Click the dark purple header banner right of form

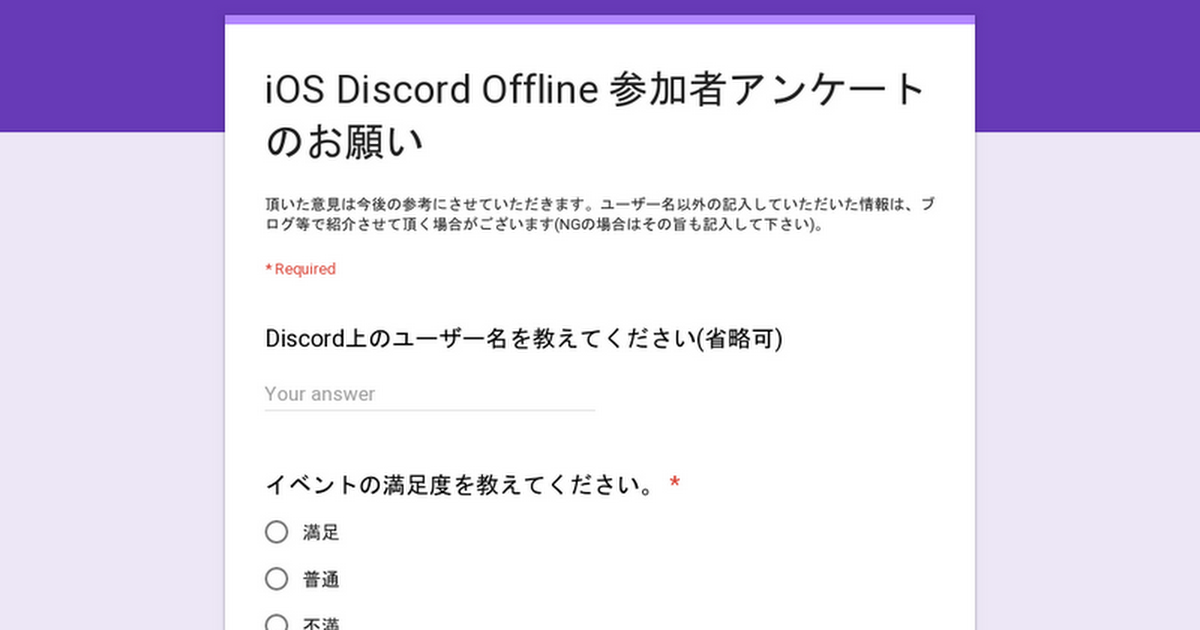click(1088, 65)
